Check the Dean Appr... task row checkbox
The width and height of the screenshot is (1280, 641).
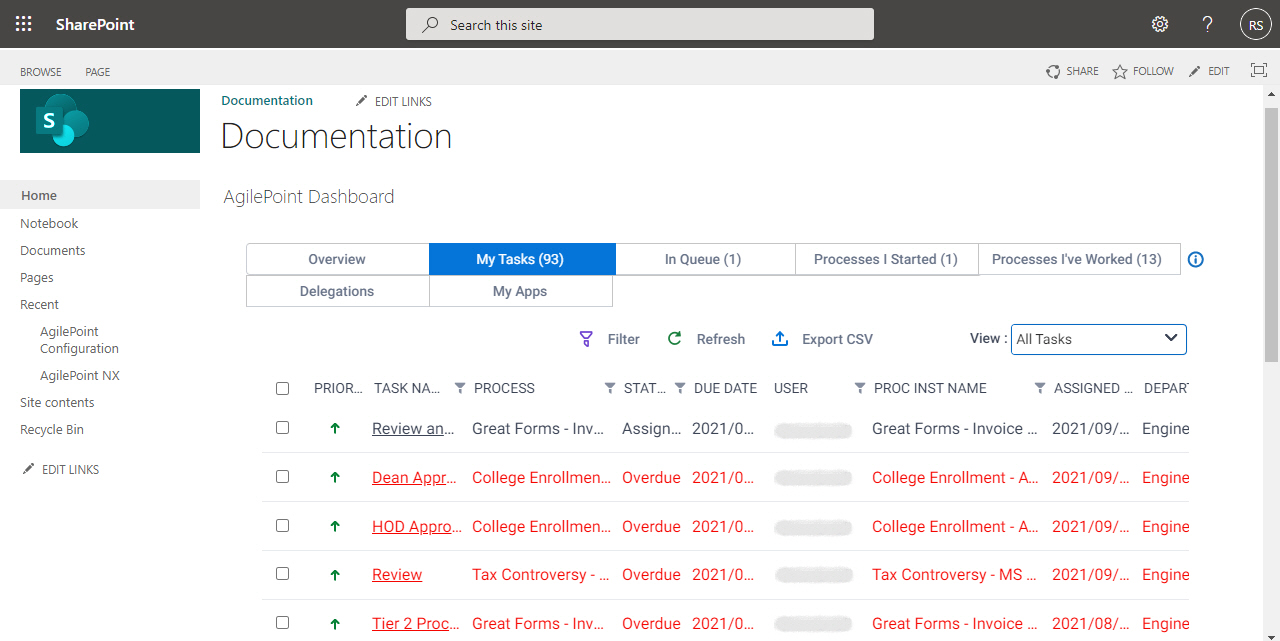282,476
